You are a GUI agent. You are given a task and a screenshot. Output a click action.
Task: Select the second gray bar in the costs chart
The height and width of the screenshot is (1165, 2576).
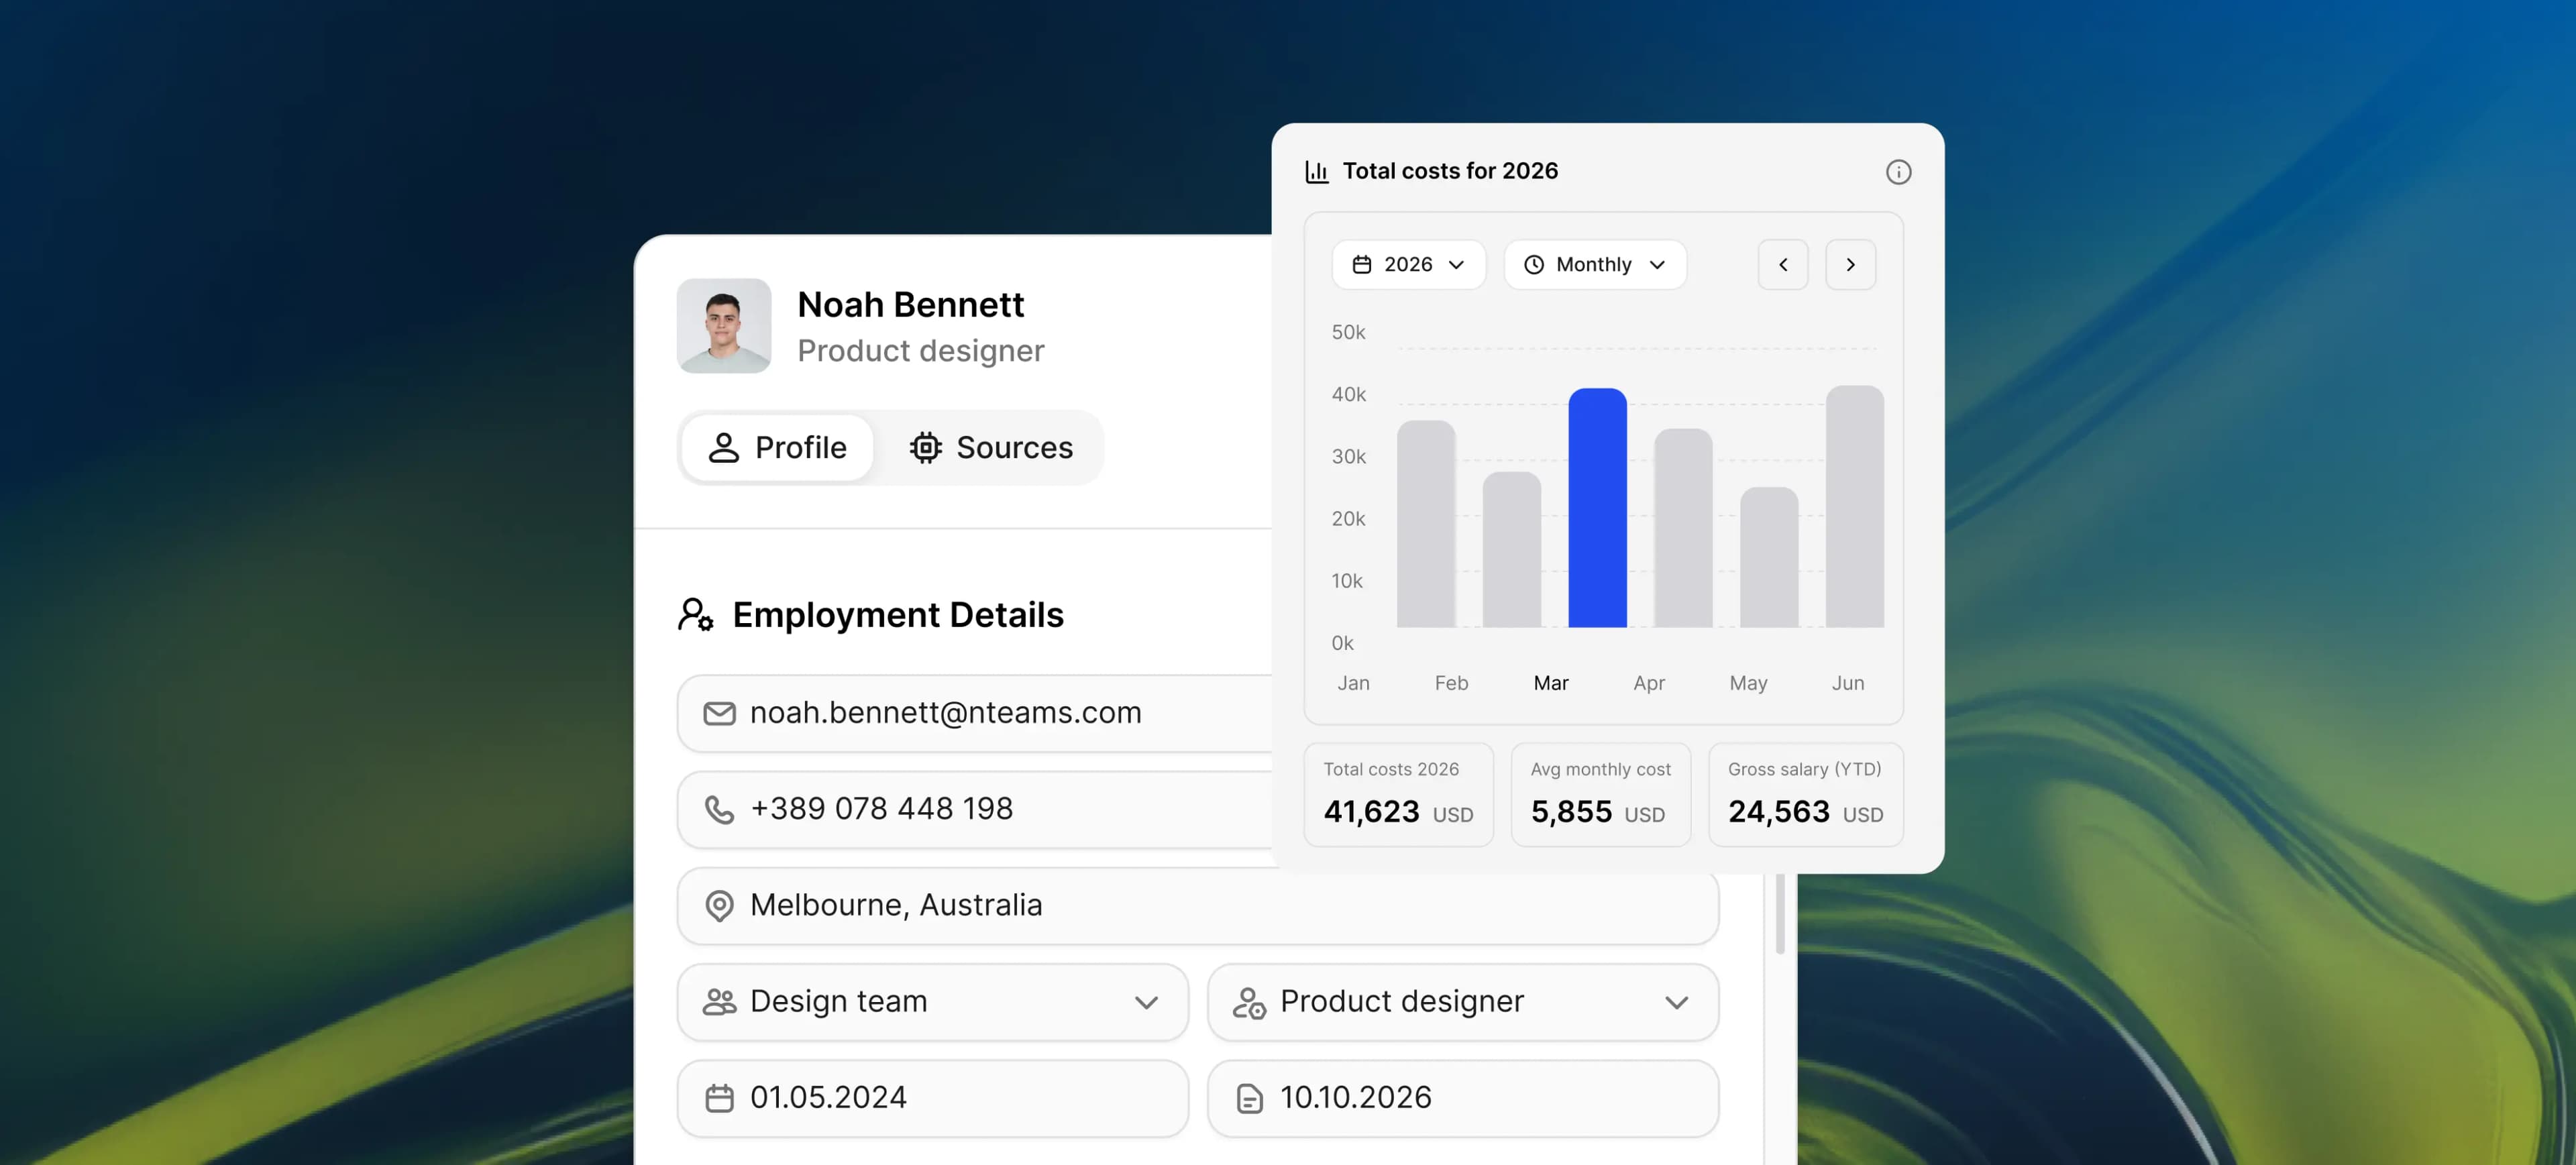[1512, 550]
